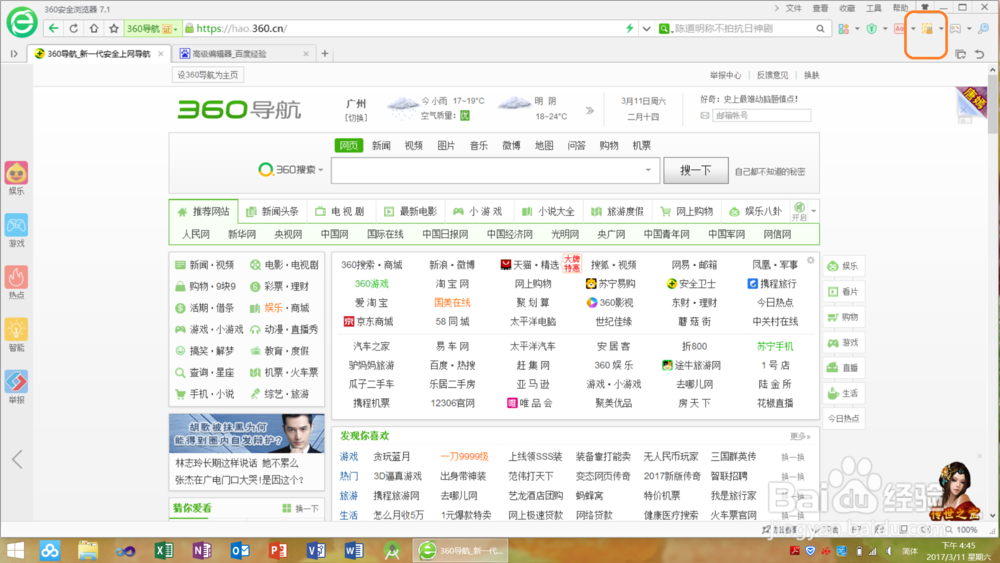Open the 举报中心 link at top

tap(726, 75)
